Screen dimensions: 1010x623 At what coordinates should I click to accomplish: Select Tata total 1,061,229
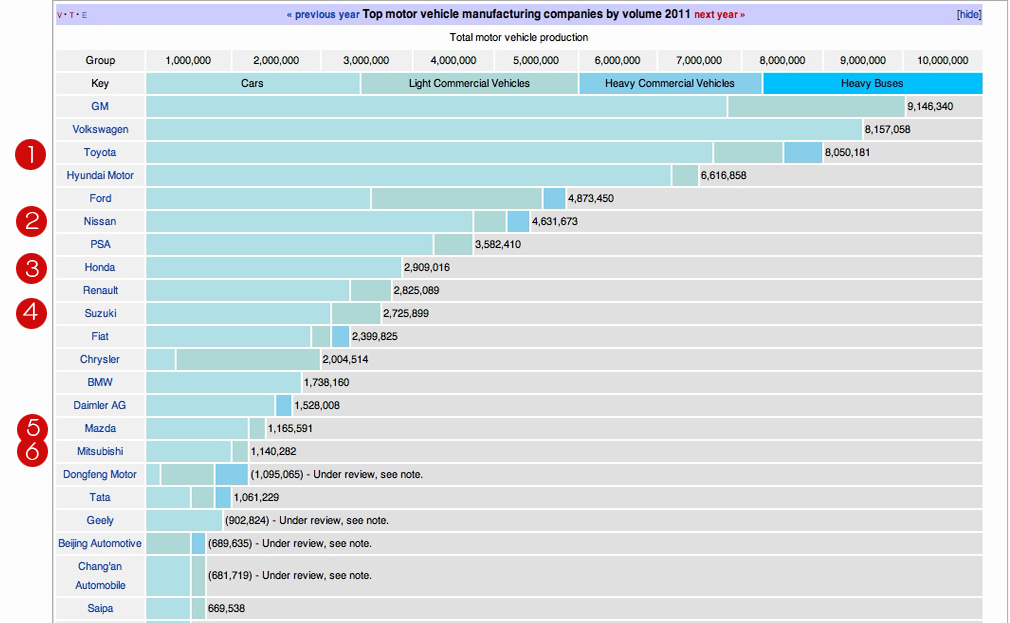[x=256, y=497]
